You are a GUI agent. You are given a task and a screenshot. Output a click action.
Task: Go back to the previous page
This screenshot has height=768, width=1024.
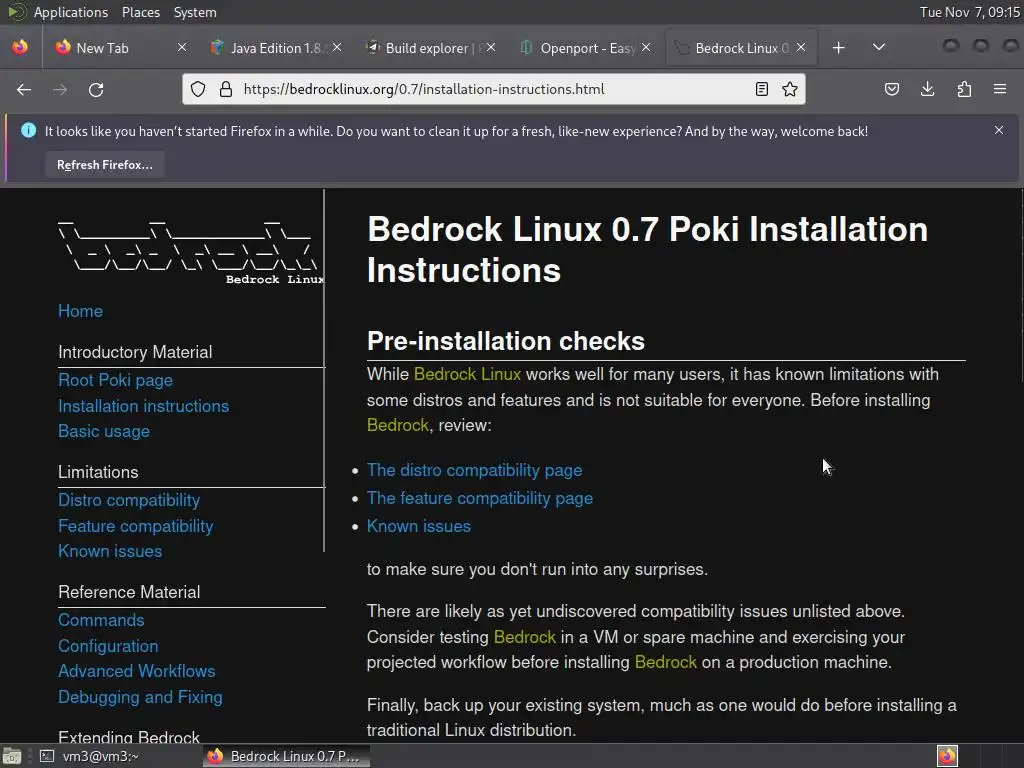point(24,89)
